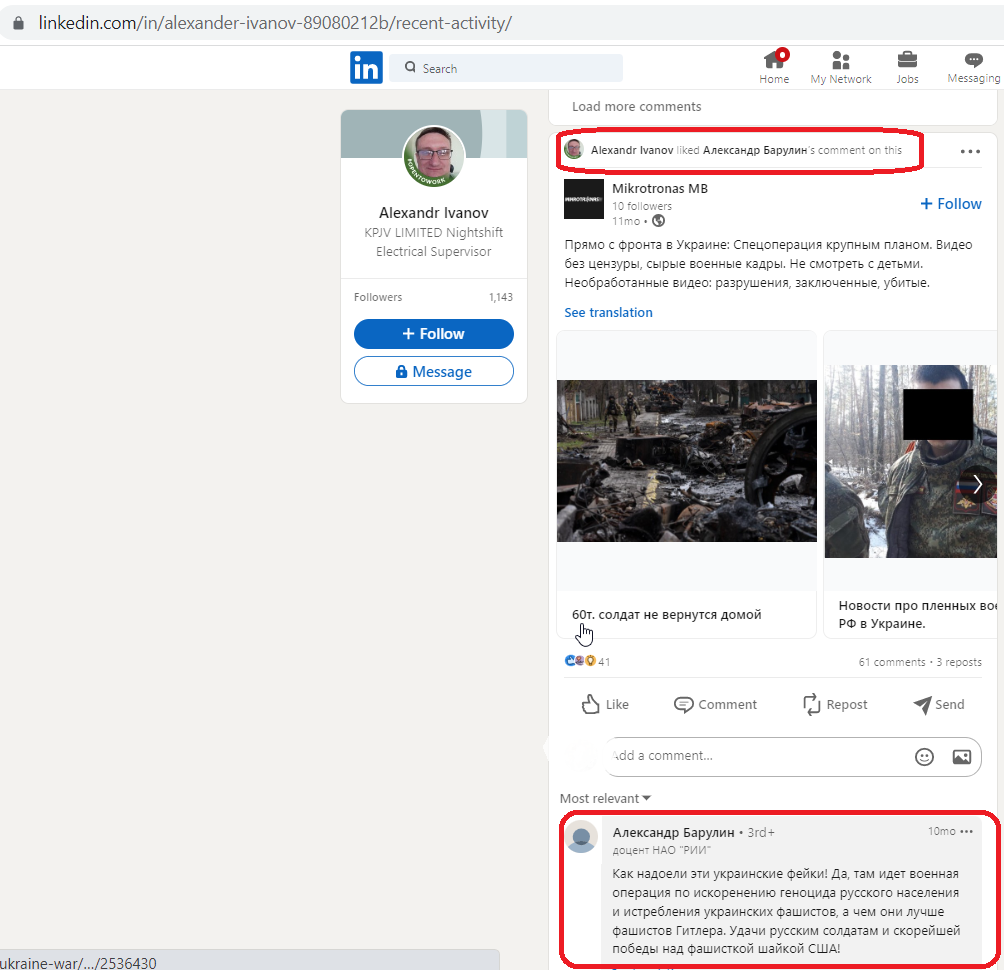The width and height of the screenshot is (1004, 970).
Task: Open Alexandr Ivanov's profile photo in sidebar
Action: coord(433,156)
